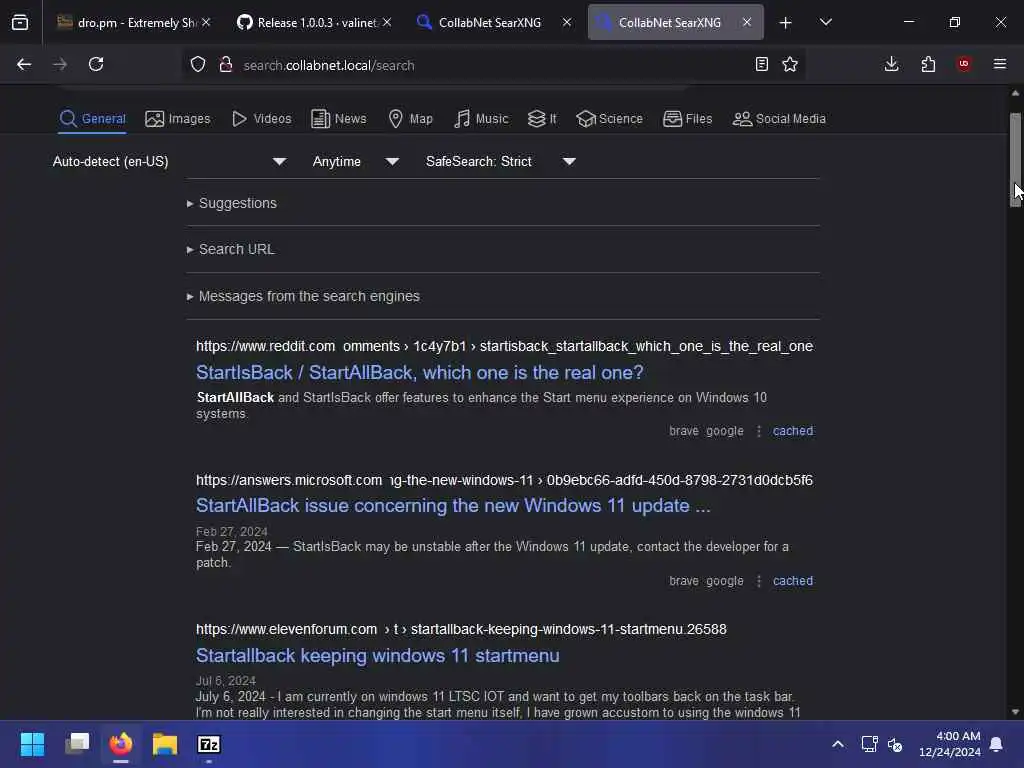Close the dro.pm tab
The width and height of the screenshot is (1024, 768).
pos(206,22)
